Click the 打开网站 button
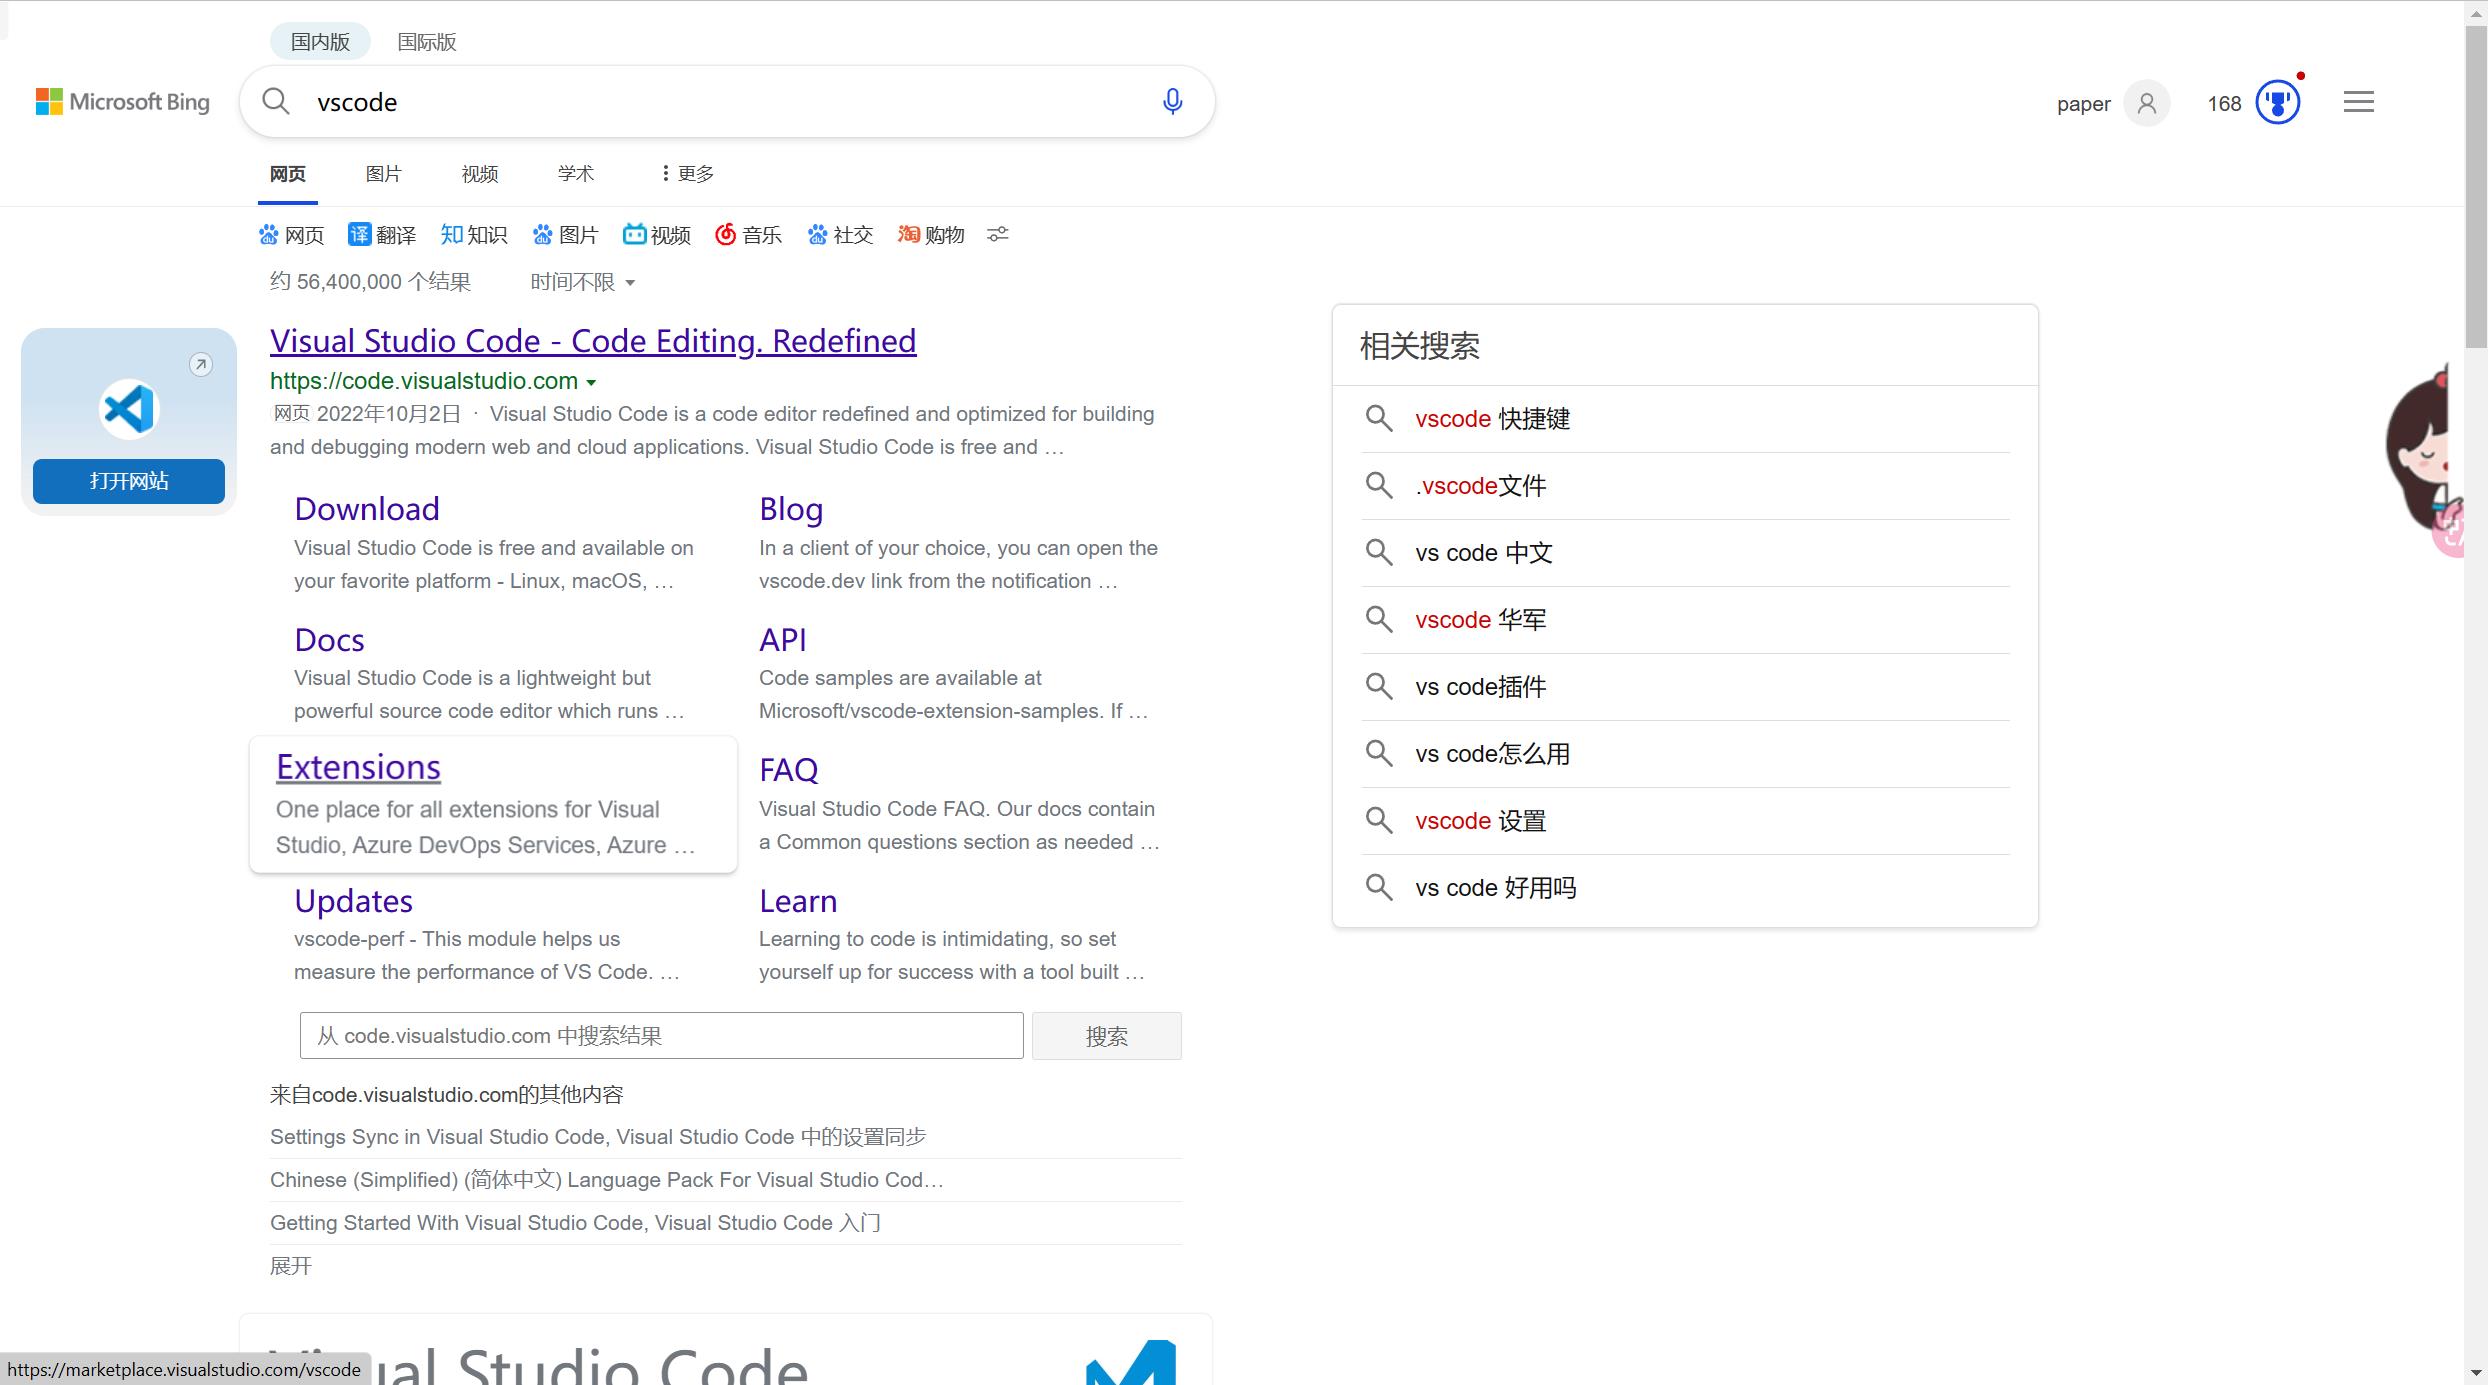Viewport: 2488px width, 1385px height. tap(129, 481)
